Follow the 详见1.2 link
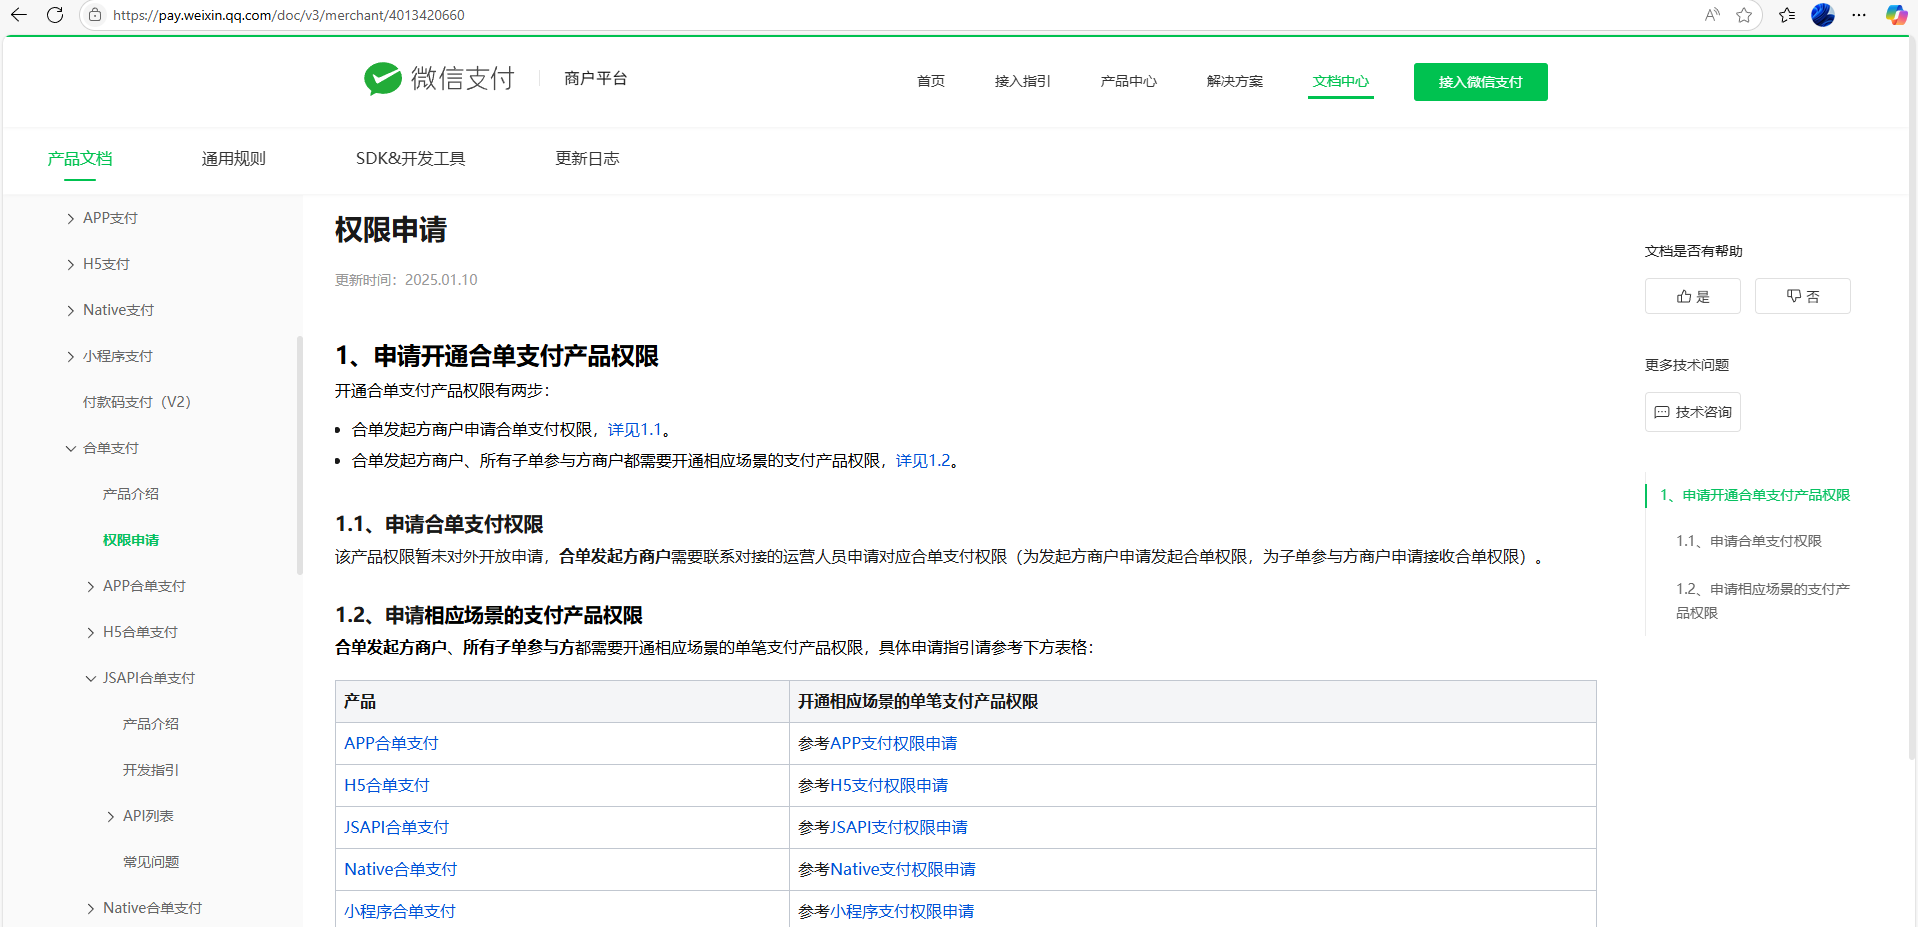This screenshot has height=927, width=1918. pos(923,460)
